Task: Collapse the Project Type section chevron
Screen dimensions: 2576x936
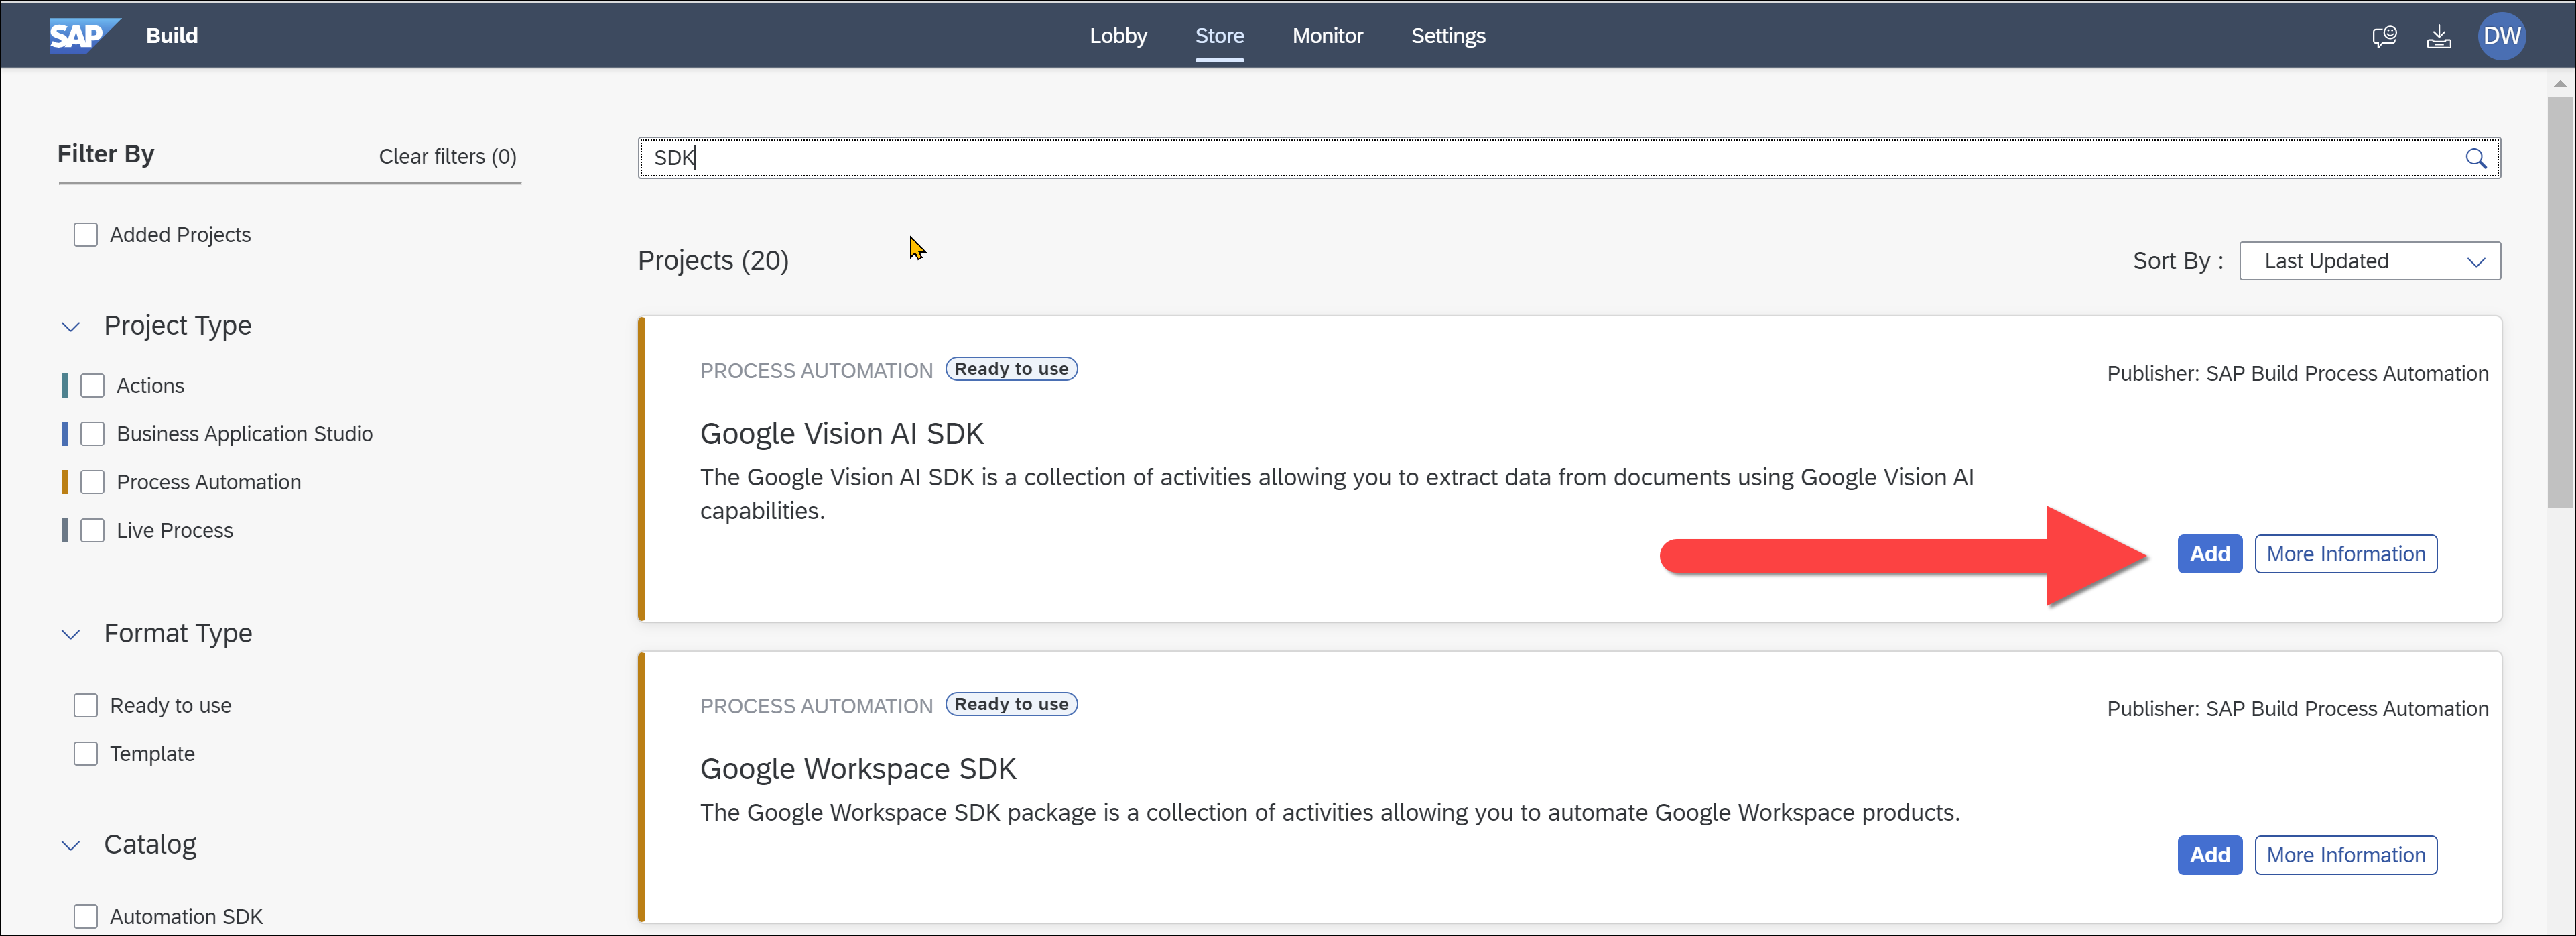Action: click(x=71, y=327)
